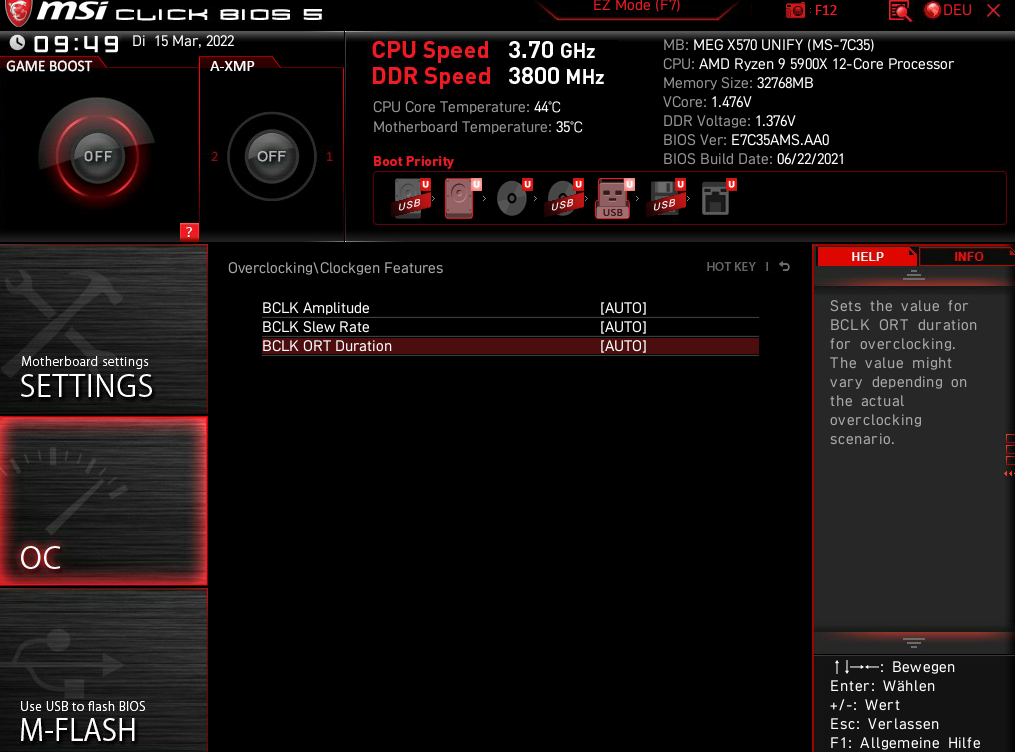Open the red question mark help icon
1015x752 pixels.
pyautogui.click(x=189, y=232)
